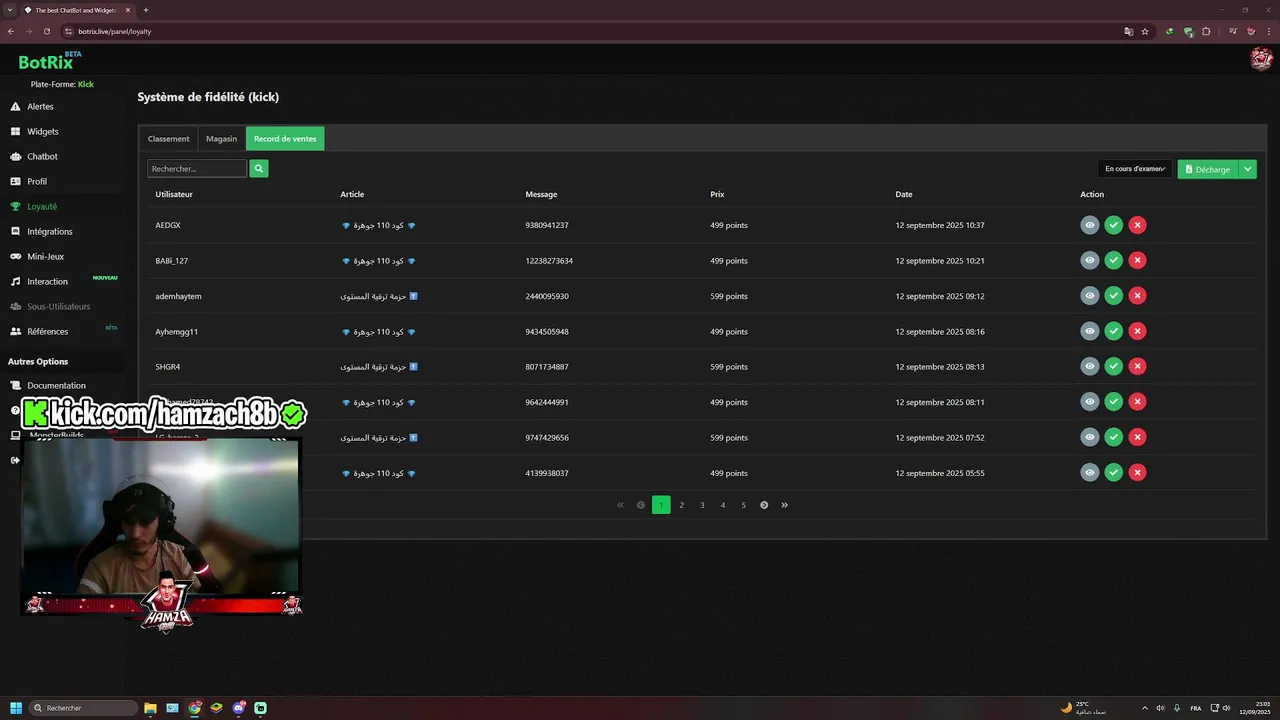Screen dimensions: 1280x720
Task: Open the account avatar on the BotRix header
Action: click(x=1261, y=59)
